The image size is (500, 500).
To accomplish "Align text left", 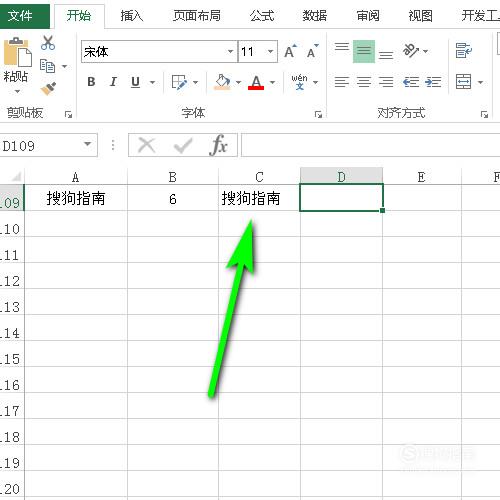I will pyautogui.click(x=342, y=82).
